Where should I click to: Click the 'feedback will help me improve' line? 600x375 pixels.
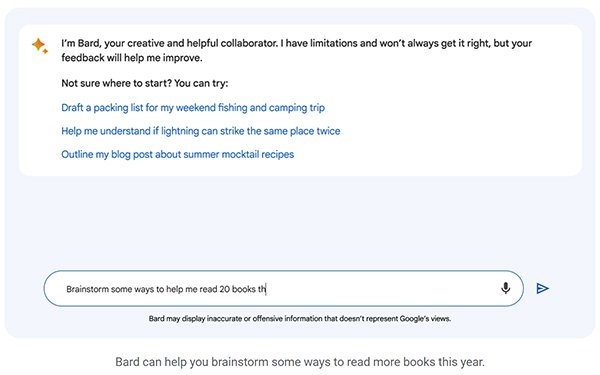click(132, 58)
